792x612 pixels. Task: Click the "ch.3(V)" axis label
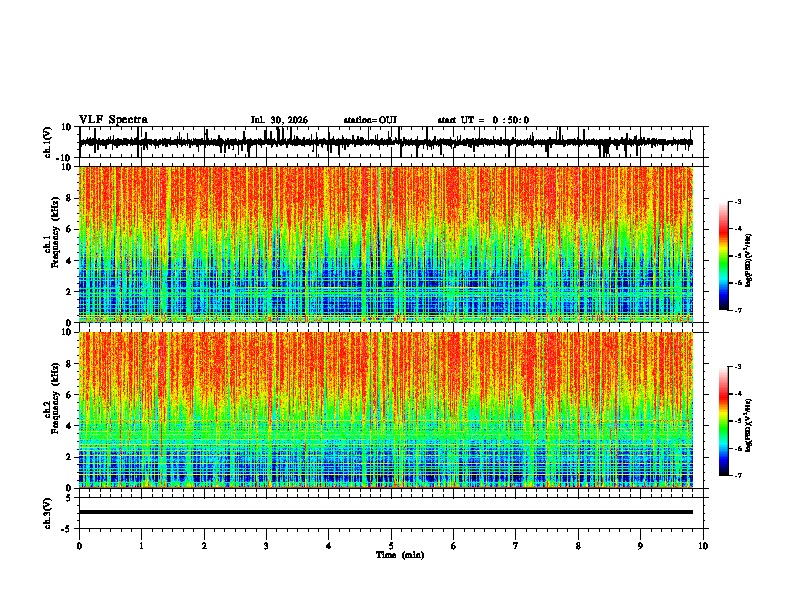(48, 514)
